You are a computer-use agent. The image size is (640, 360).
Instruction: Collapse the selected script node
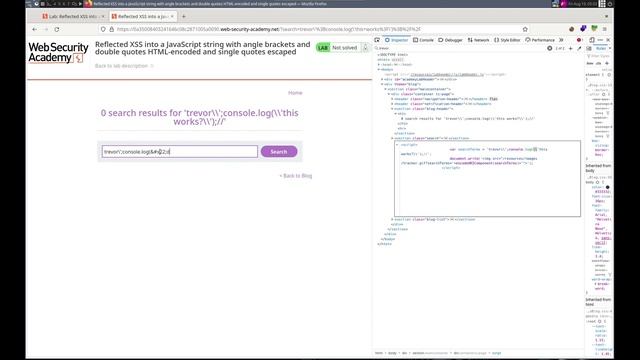397,144
